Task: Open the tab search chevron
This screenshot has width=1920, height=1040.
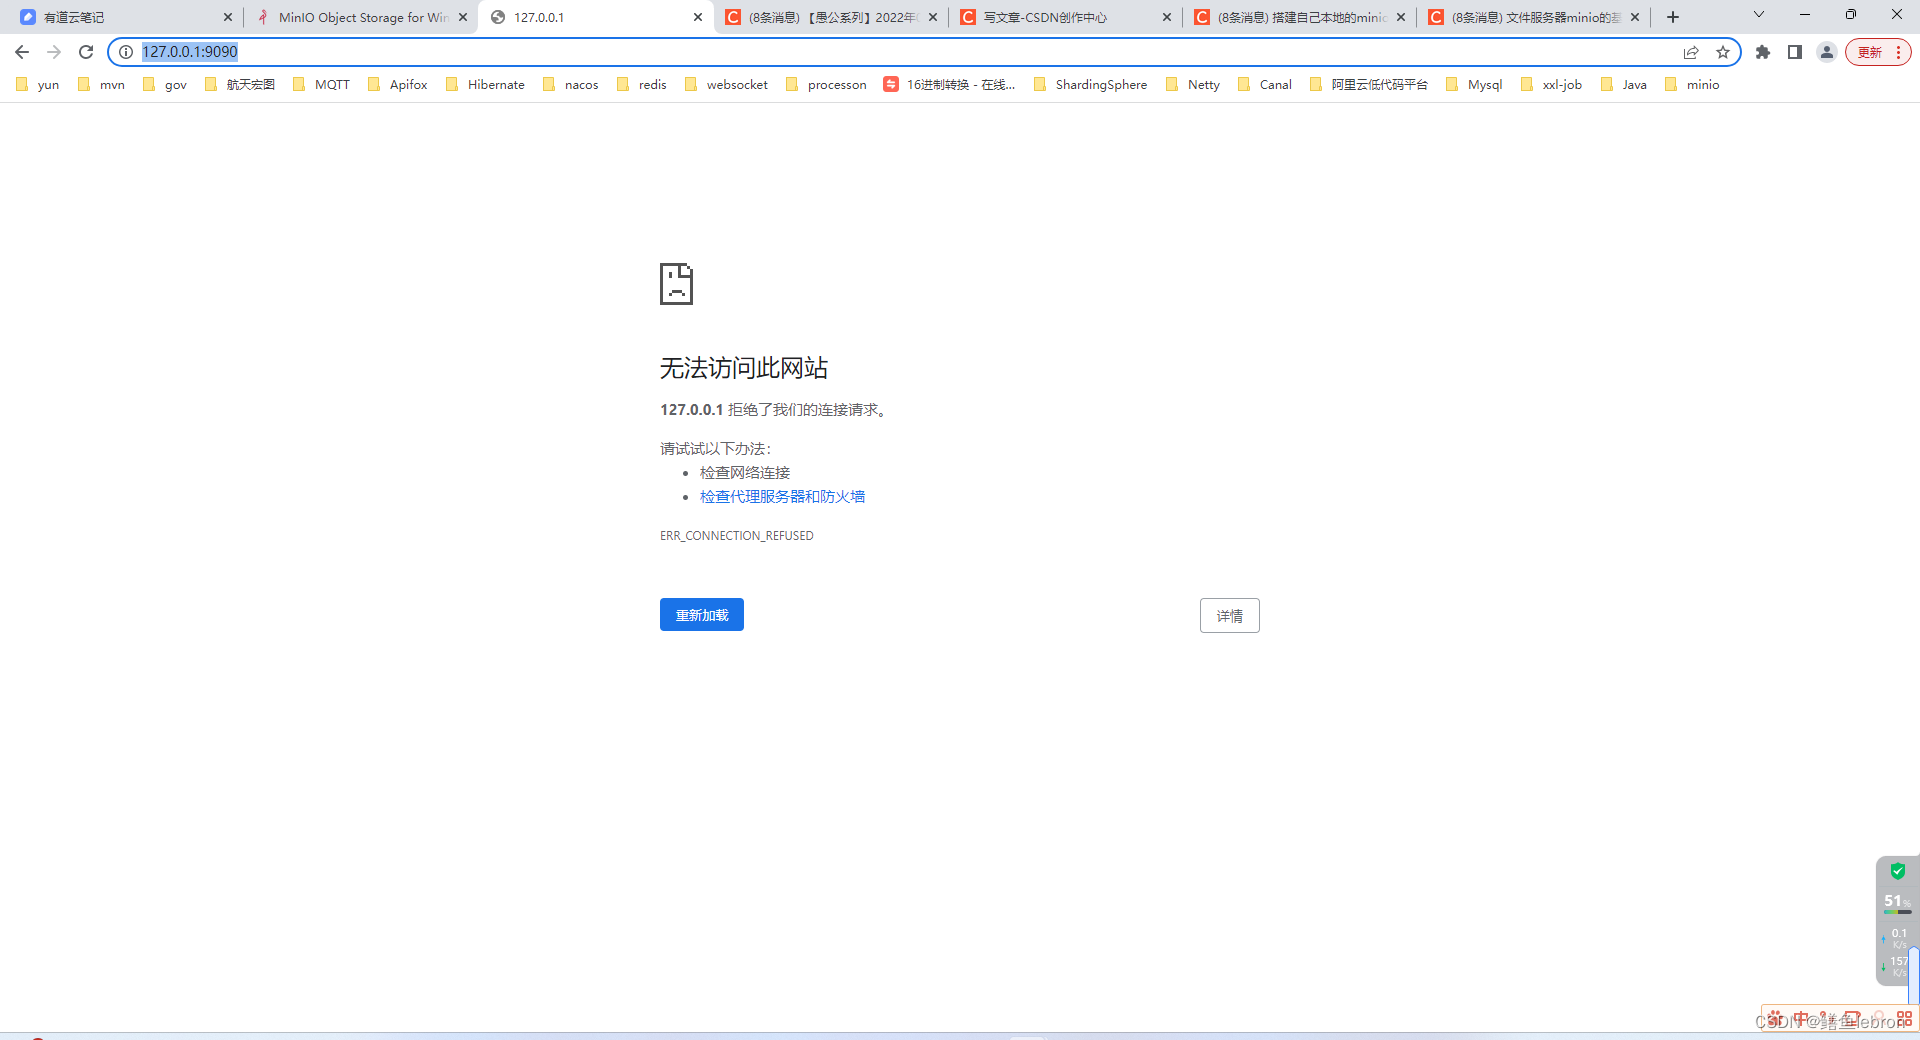Action: click(1757, 14)
